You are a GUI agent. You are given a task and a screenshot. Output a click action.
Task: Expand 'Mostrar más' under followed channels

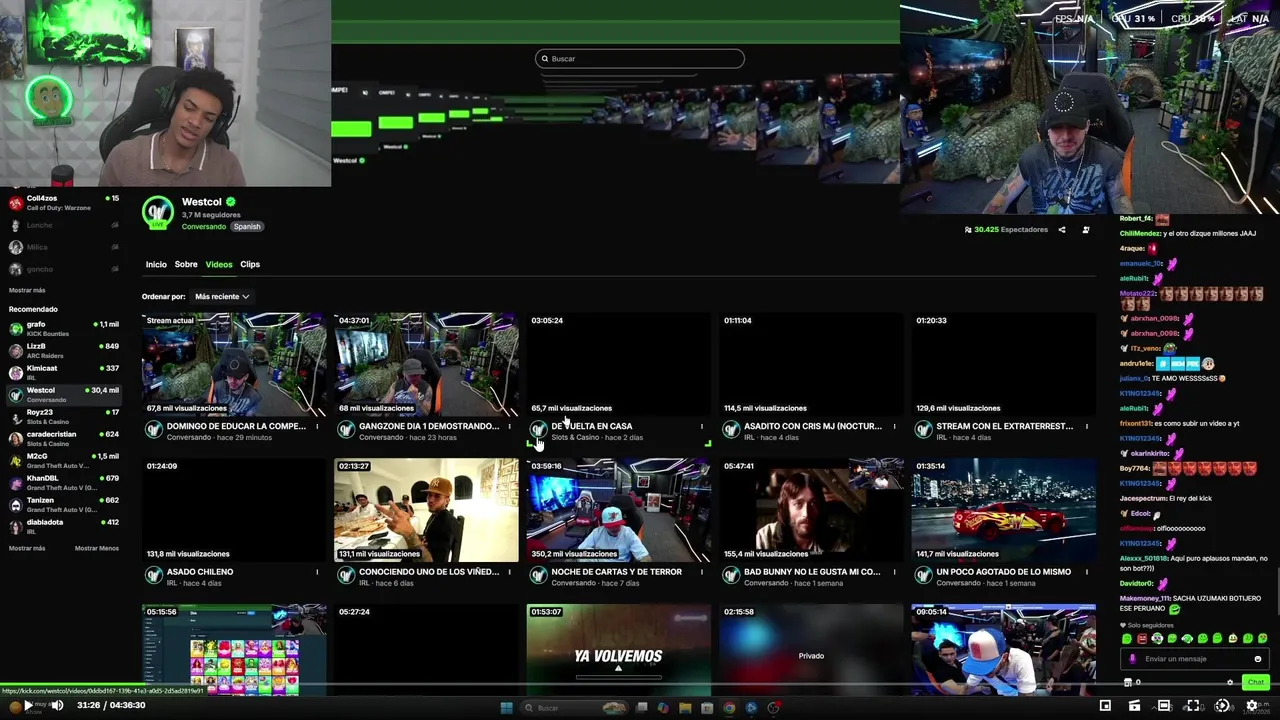pyautogui.click(x=27, y=290)
